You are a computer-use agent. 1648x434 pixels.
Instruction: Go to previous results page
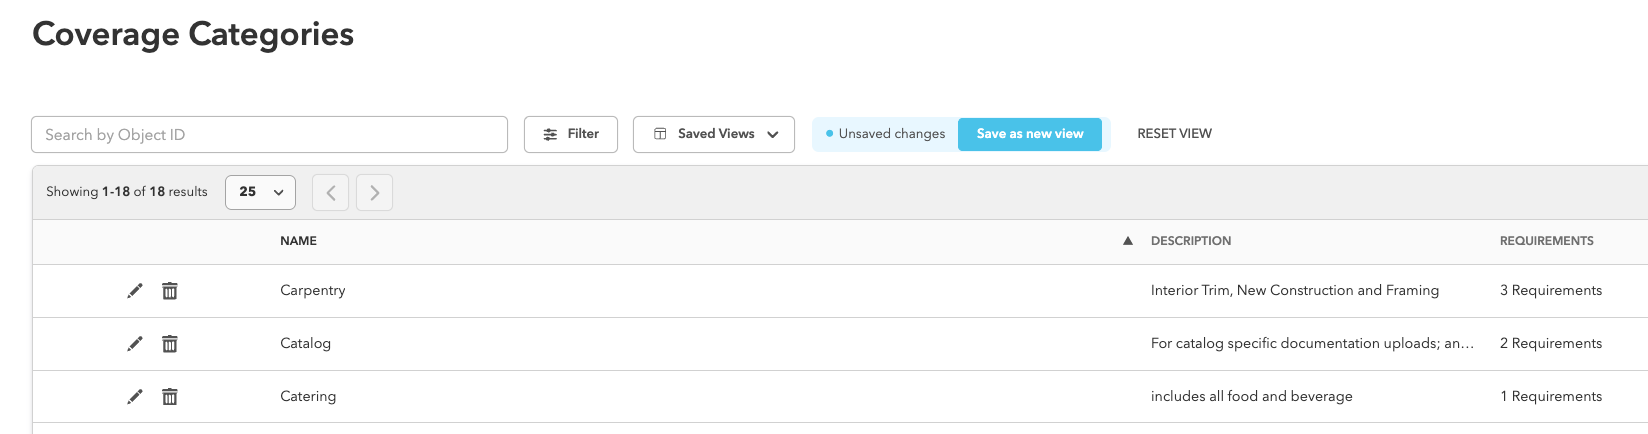pos(330,192)
